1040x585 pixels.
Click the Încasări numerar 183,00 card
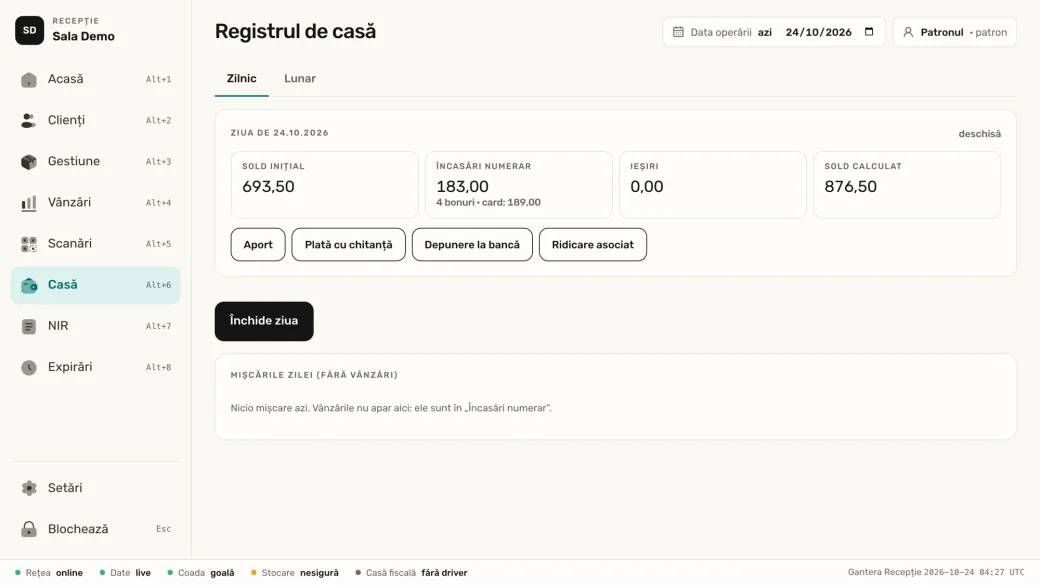519,184
